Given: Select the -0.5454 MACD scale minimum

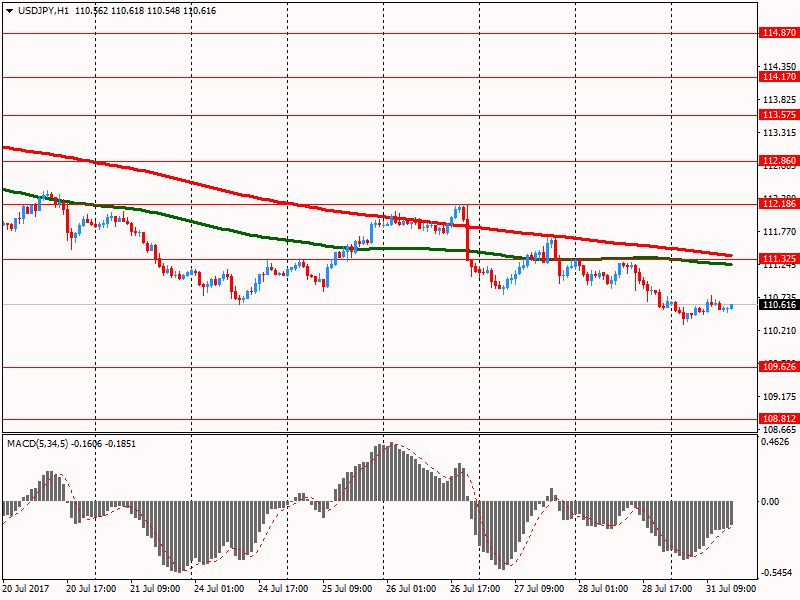Looking at the screenshot, I should [775, 573].
